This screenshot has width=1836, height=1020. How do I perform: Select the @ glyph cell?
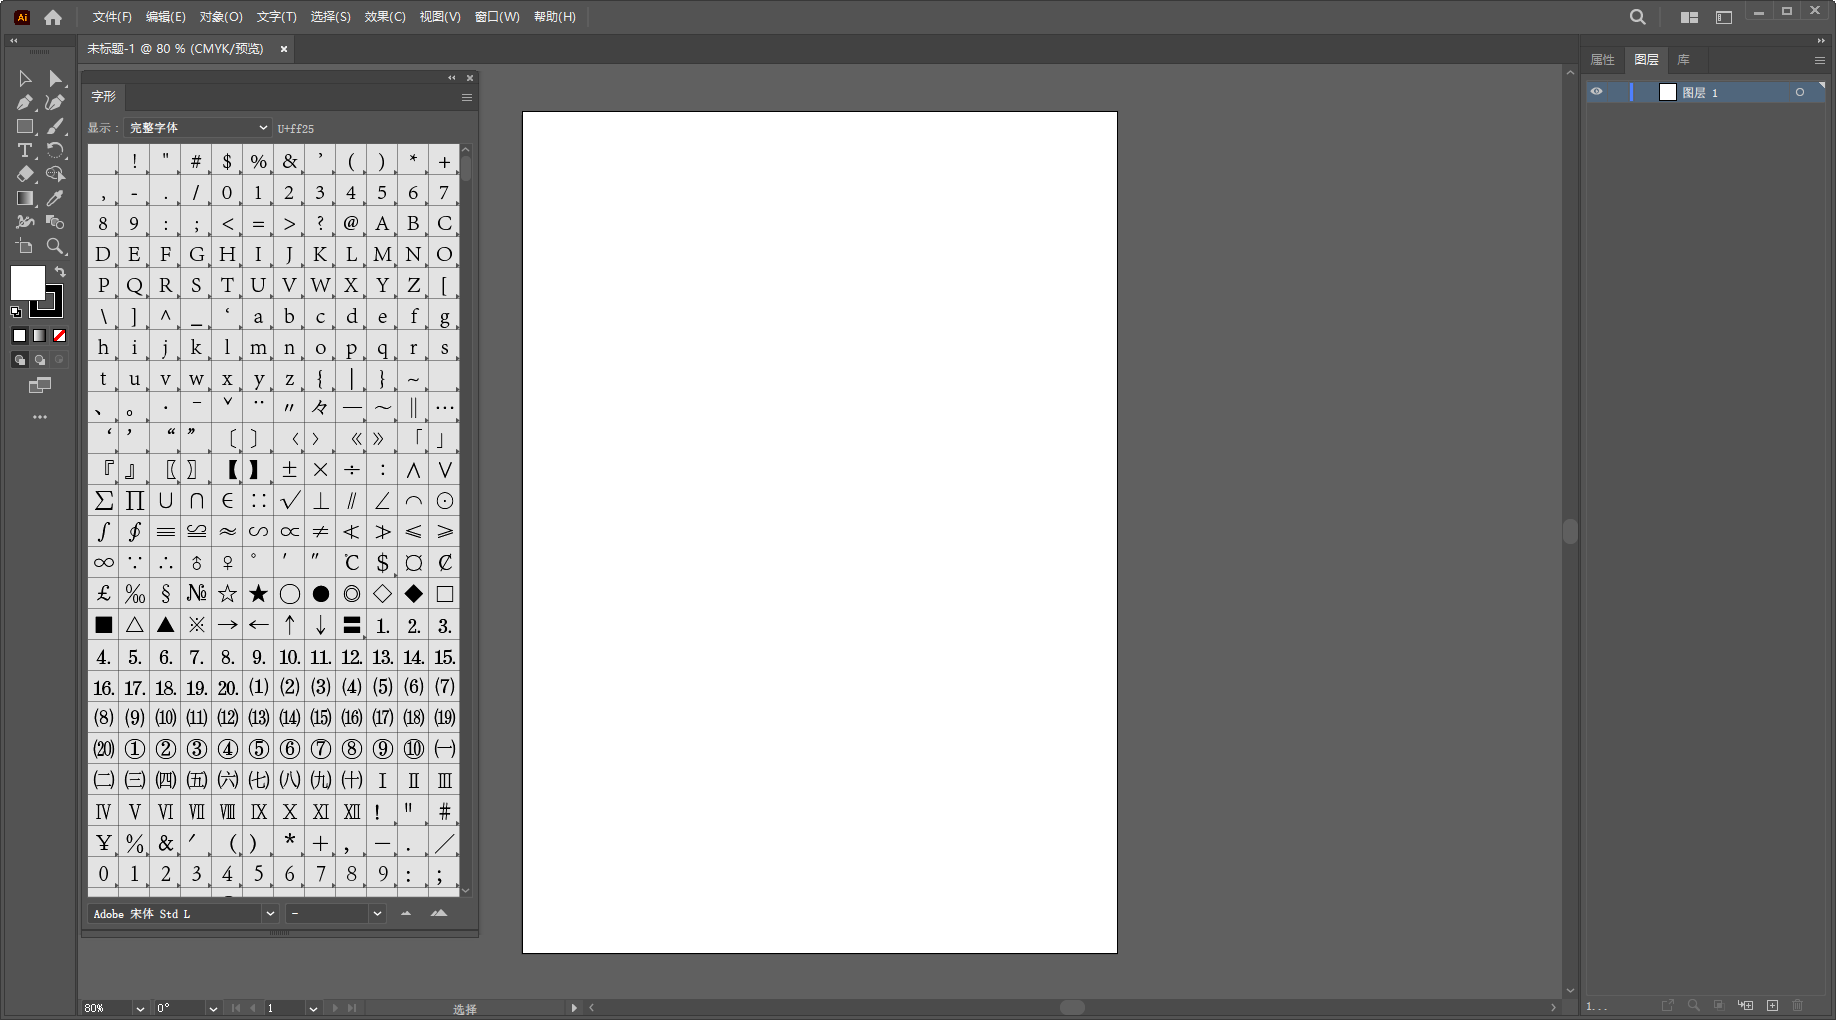pyautogui.click(x=351, y=223)
